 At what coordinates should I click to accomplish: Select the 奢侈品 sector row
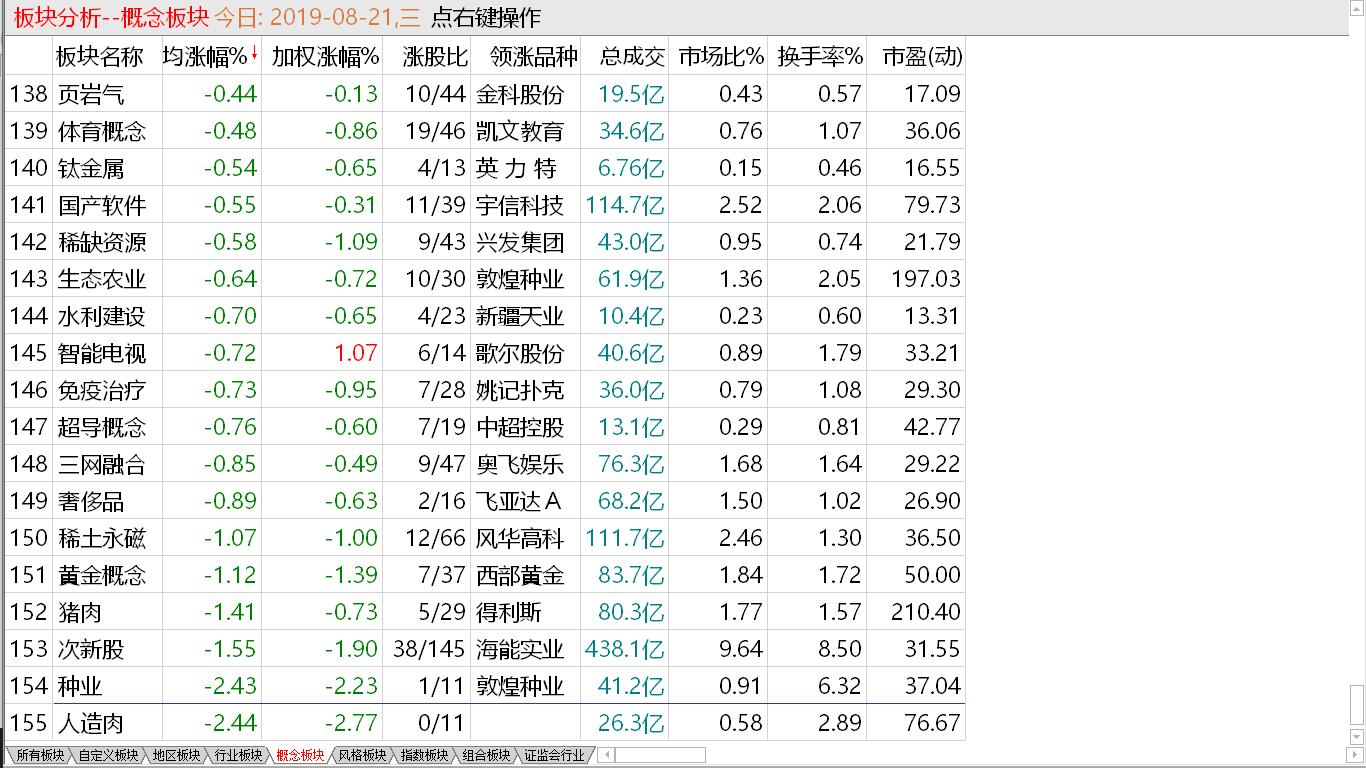coord(485,501)
